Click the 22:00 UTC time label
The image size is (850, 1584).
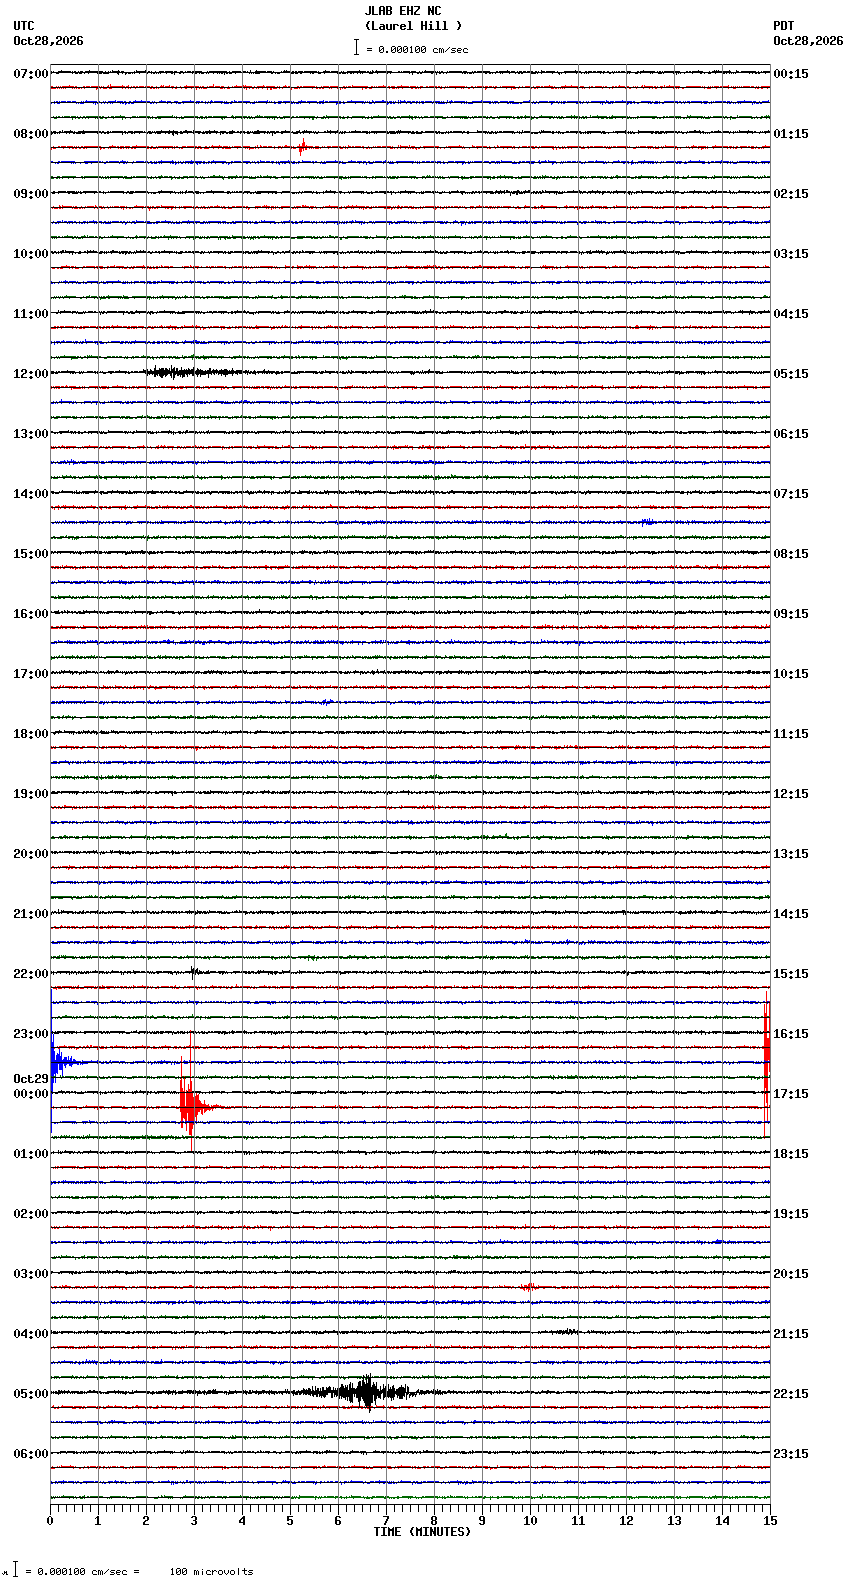coord(31,974)
